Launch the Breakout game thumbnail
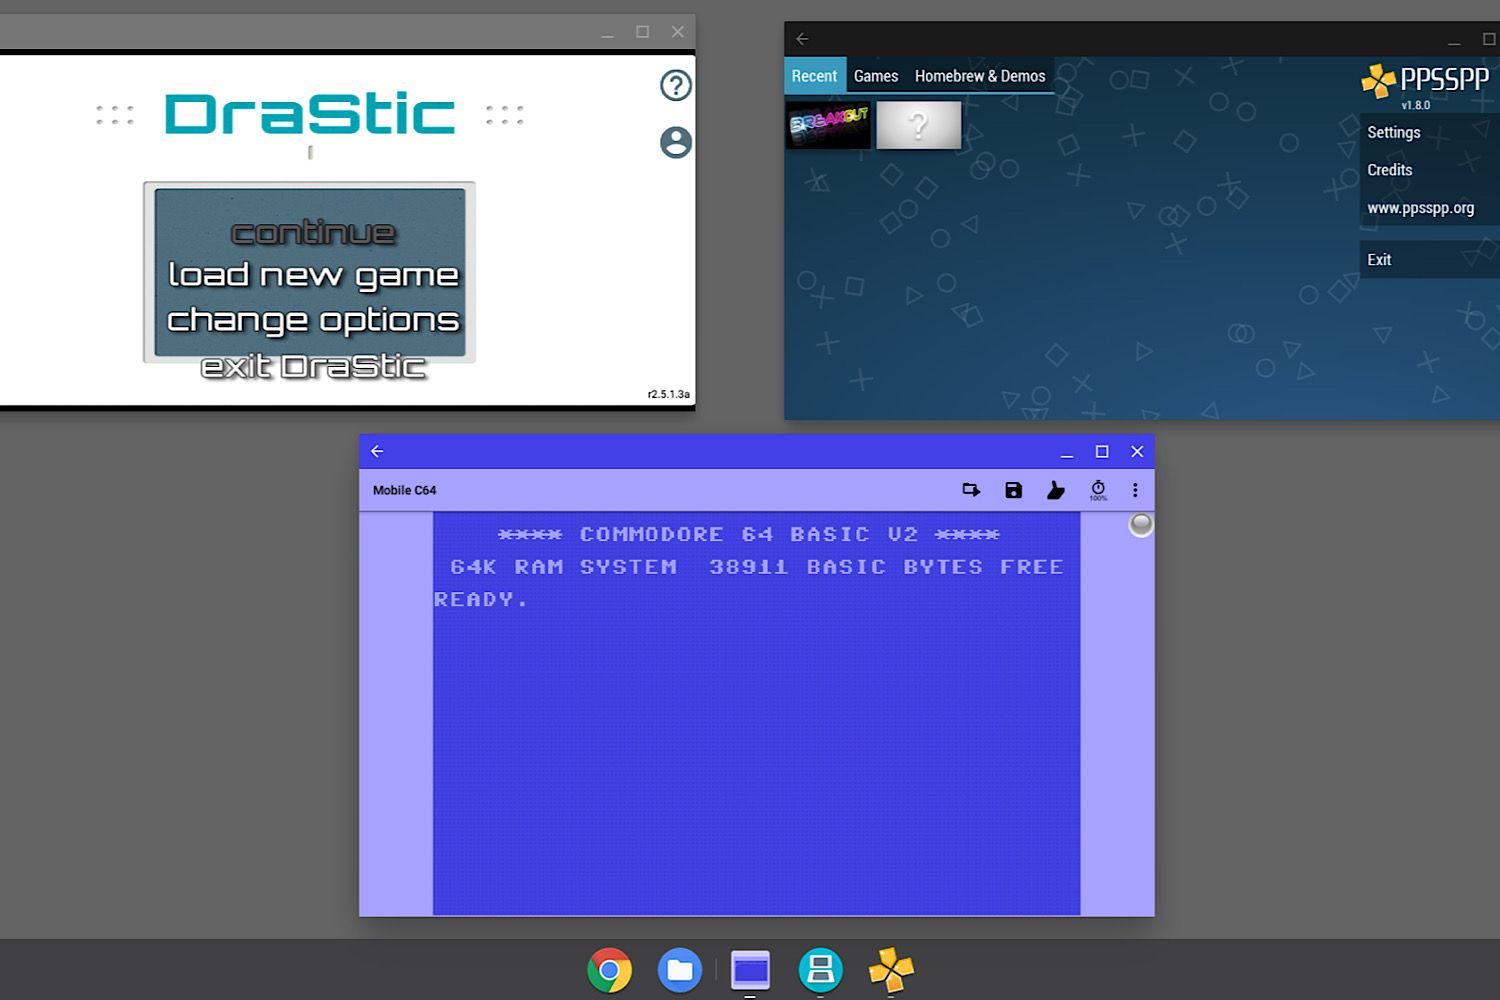The width and height of the screenshot is (1500, 1000). point(828,125)
